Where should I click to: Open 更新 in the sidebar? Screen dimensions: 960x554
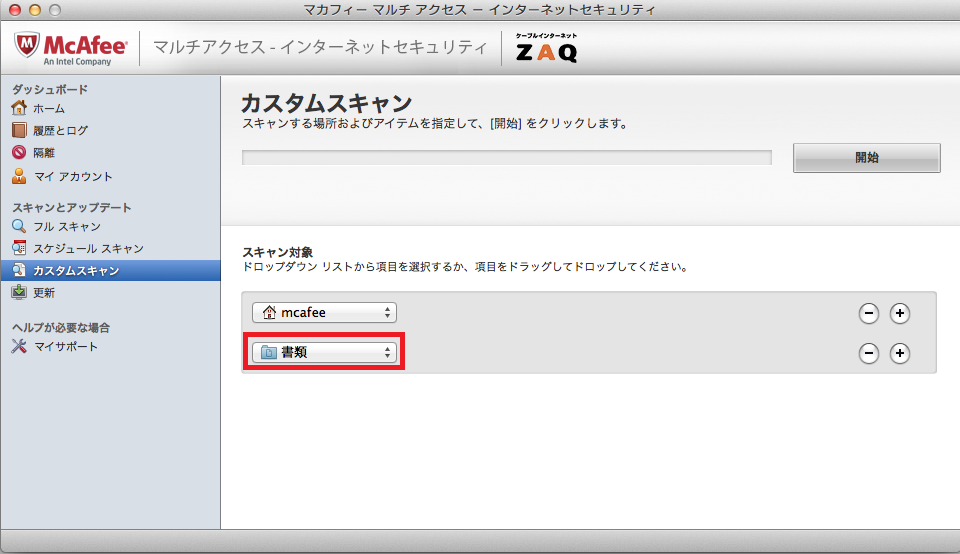coord(44,293)
